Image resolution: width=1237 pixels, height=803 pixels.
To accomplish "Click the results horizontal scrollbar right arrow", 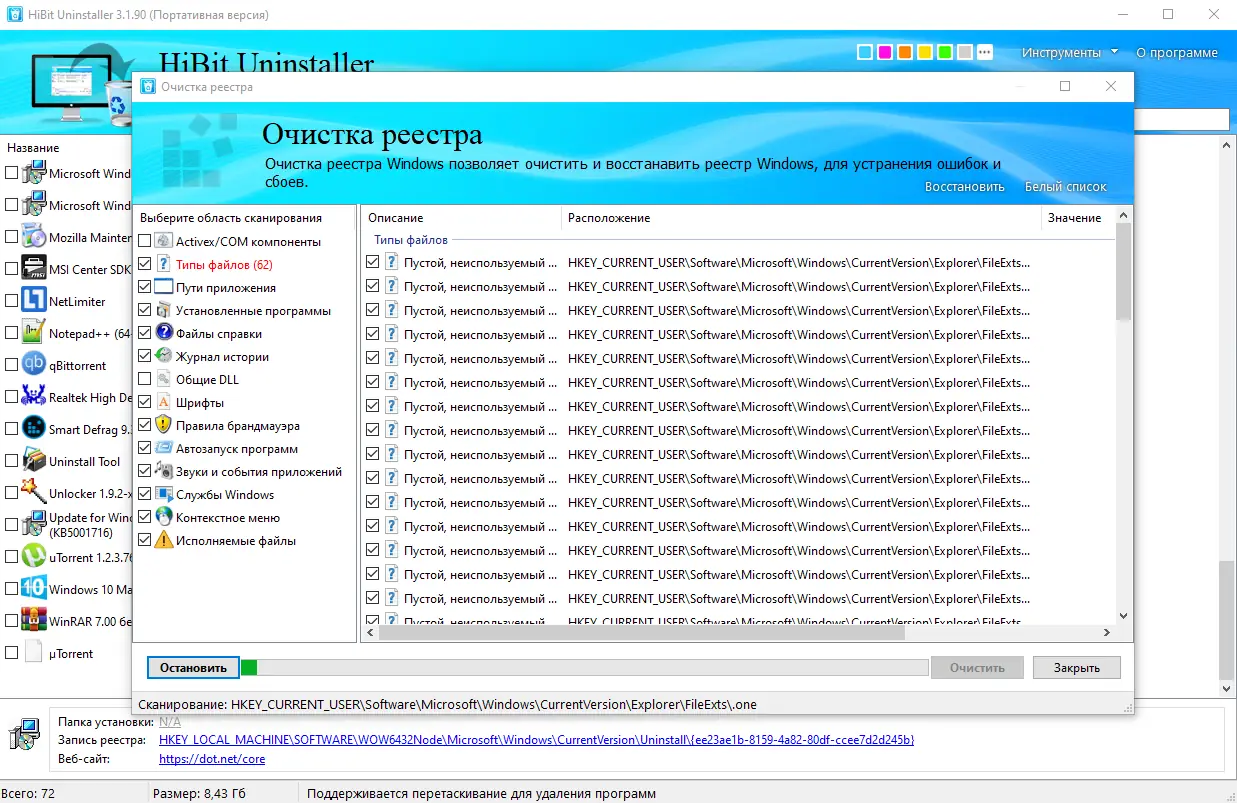I will (1106, 633).
